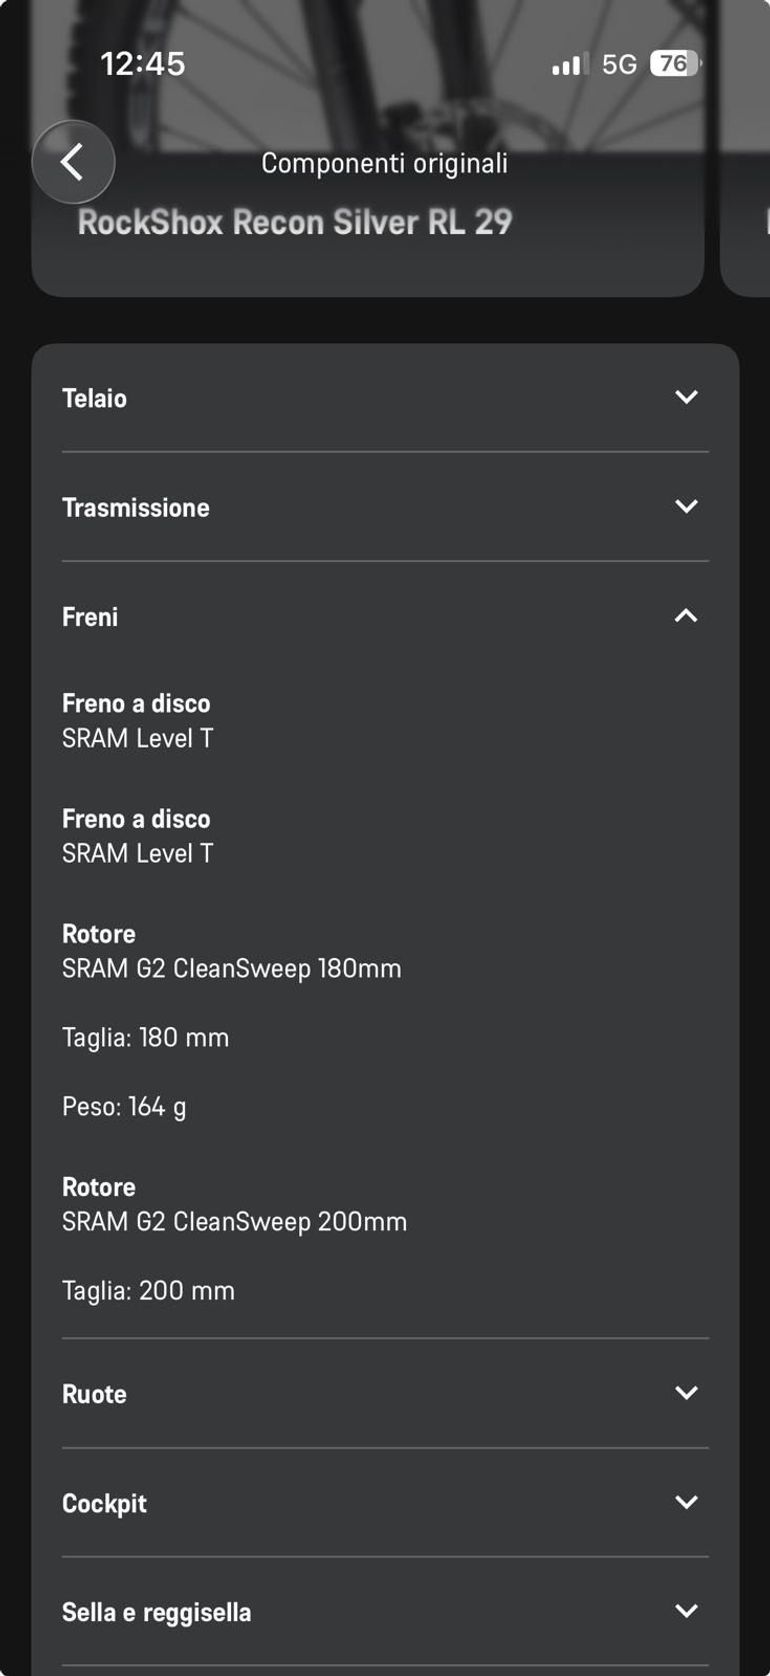Select the SRAM G2 CleanSweep 200mm rotor
770x1676 pixels.
coord(235,1221)
